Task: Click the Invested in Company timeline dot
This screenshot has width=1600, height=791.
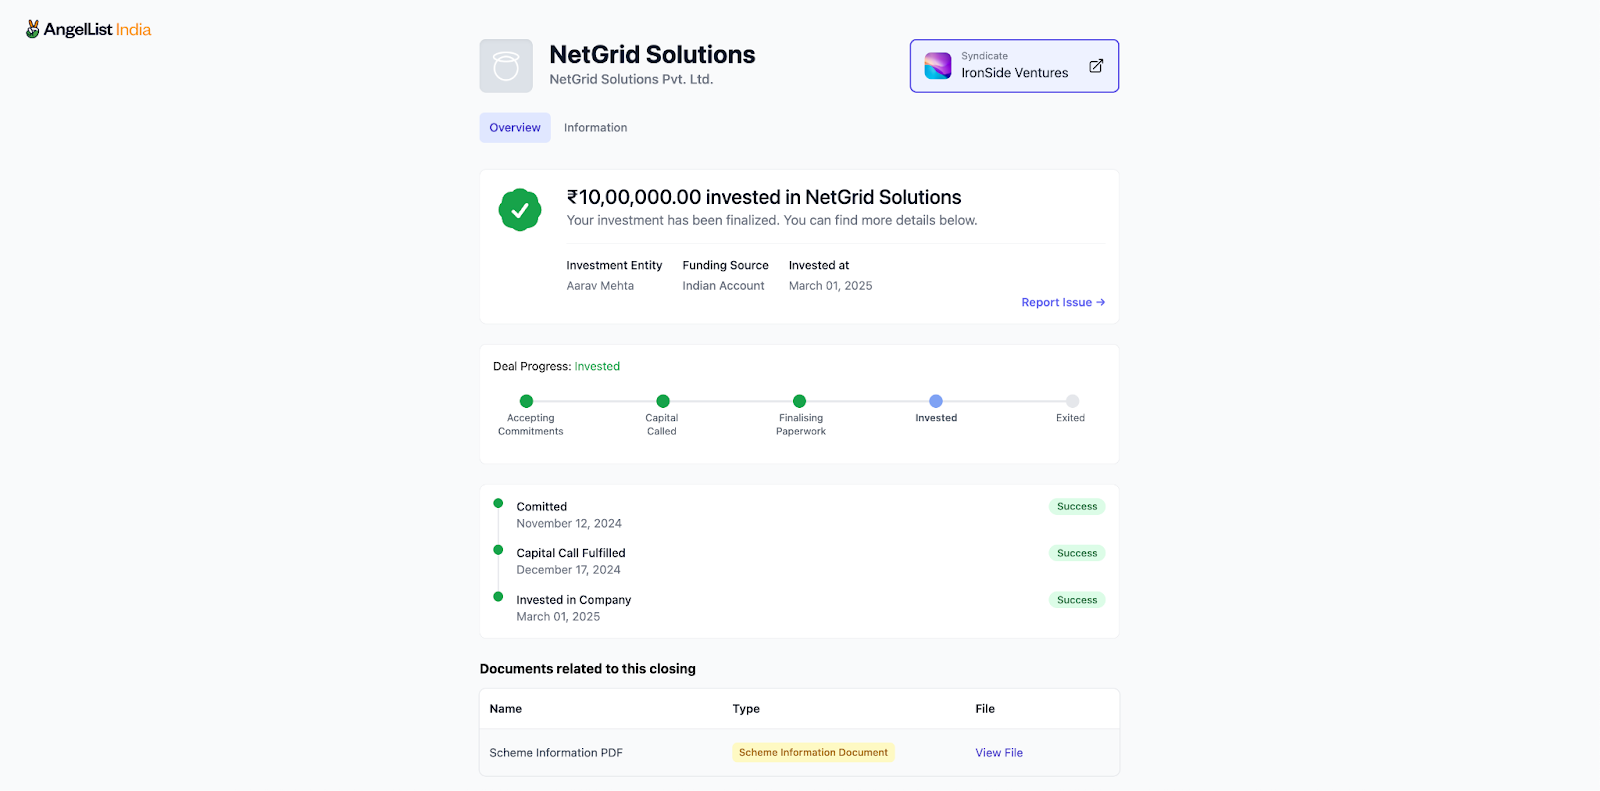Action: [x=498, y=596]
